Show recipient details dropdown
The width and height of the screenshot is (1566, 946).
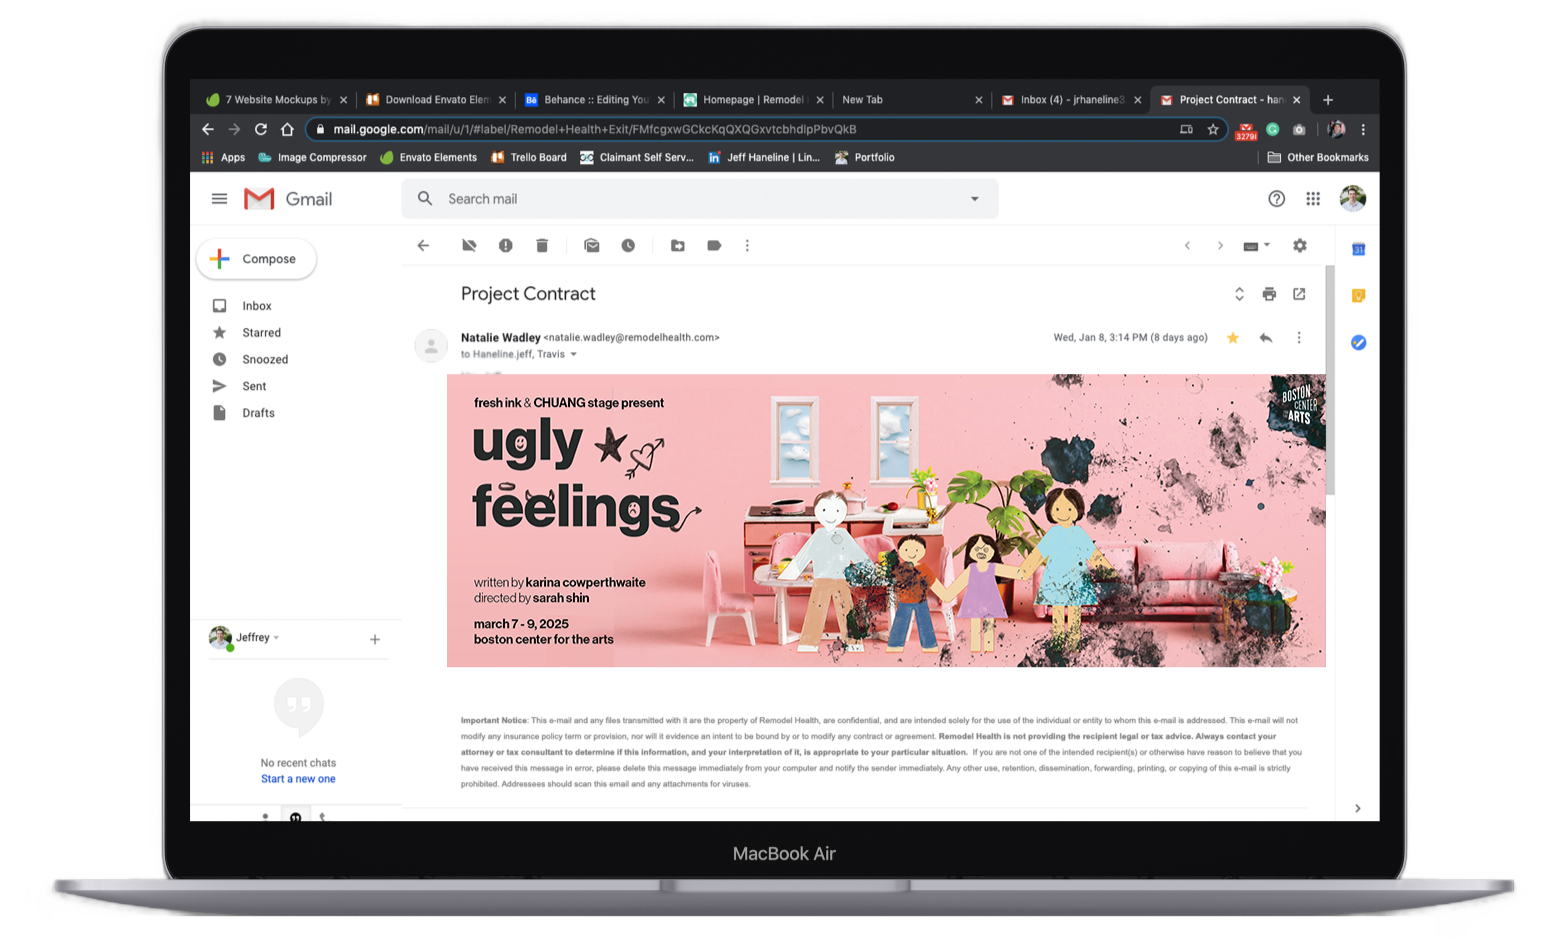pyautogui.click(x=574, y=354)
